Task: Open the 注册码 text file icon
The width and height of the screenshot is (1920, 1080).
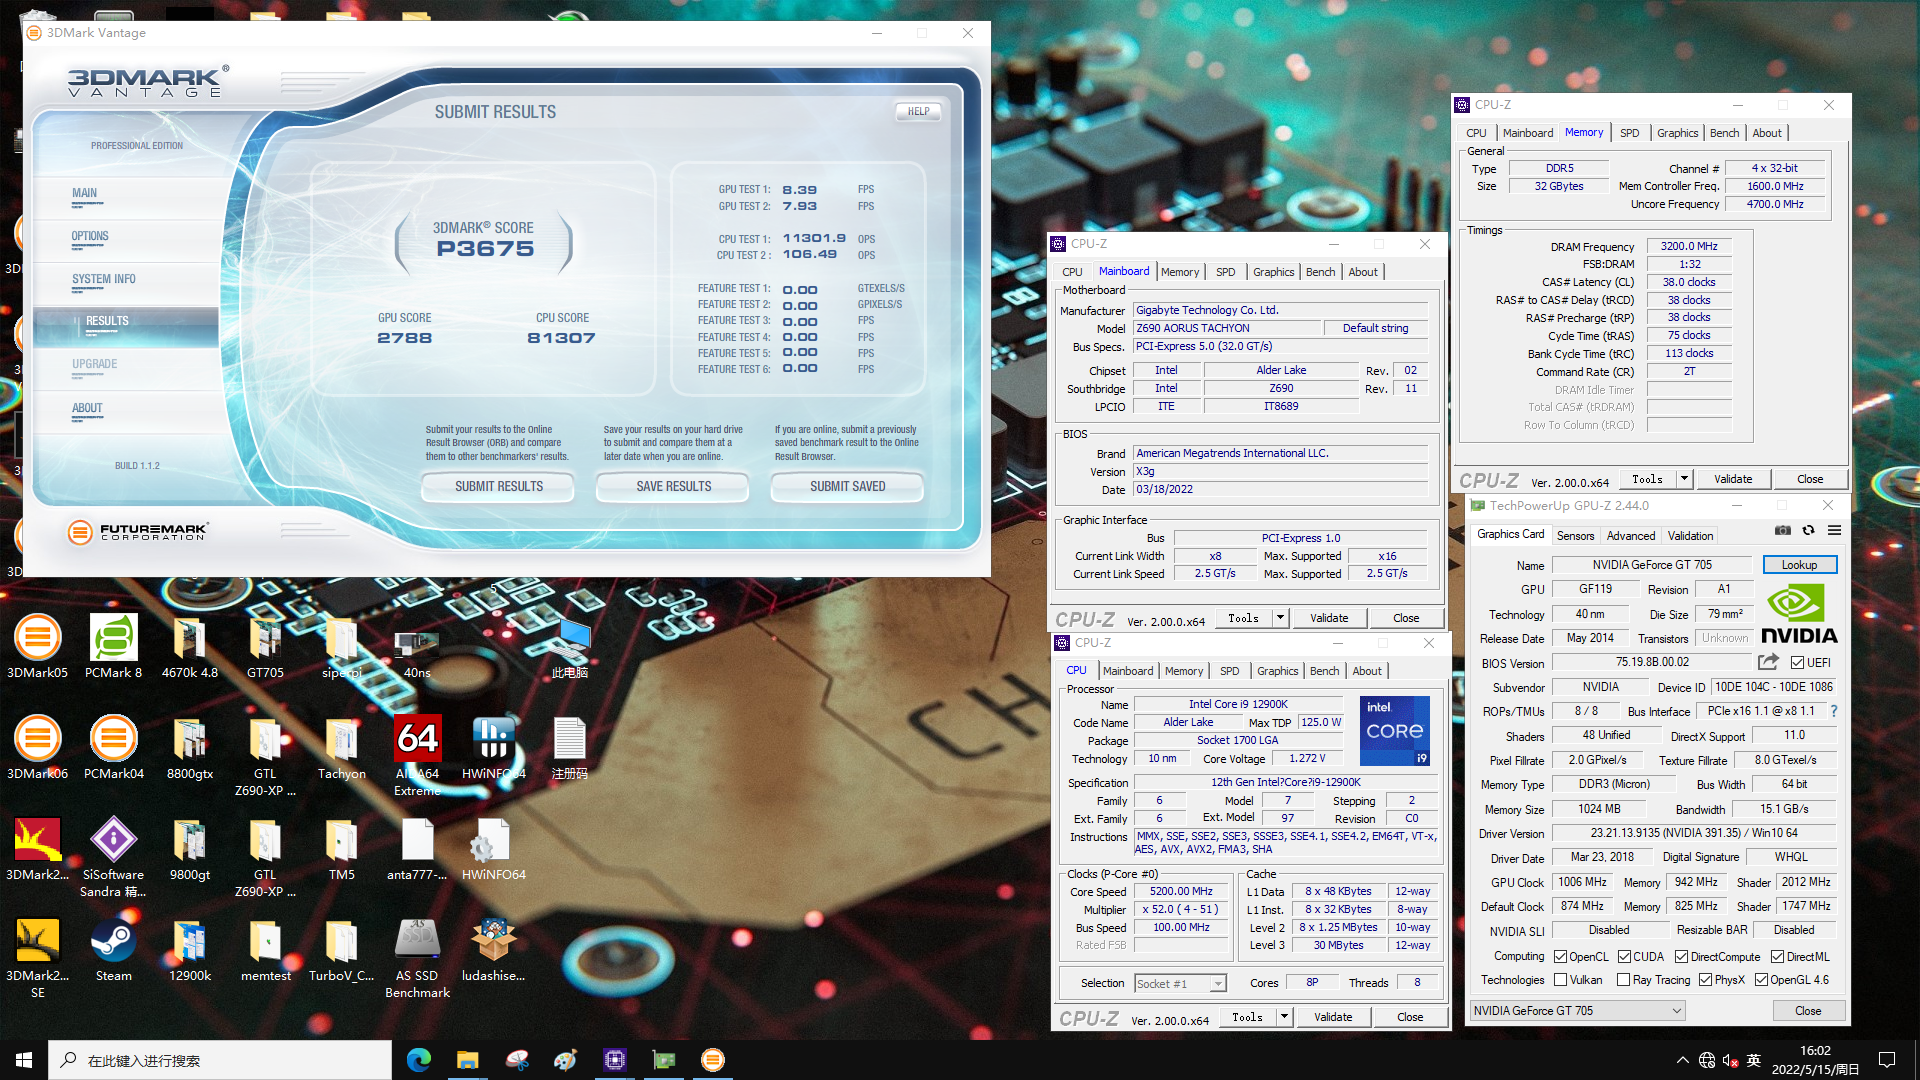Action: coord(569,747)
